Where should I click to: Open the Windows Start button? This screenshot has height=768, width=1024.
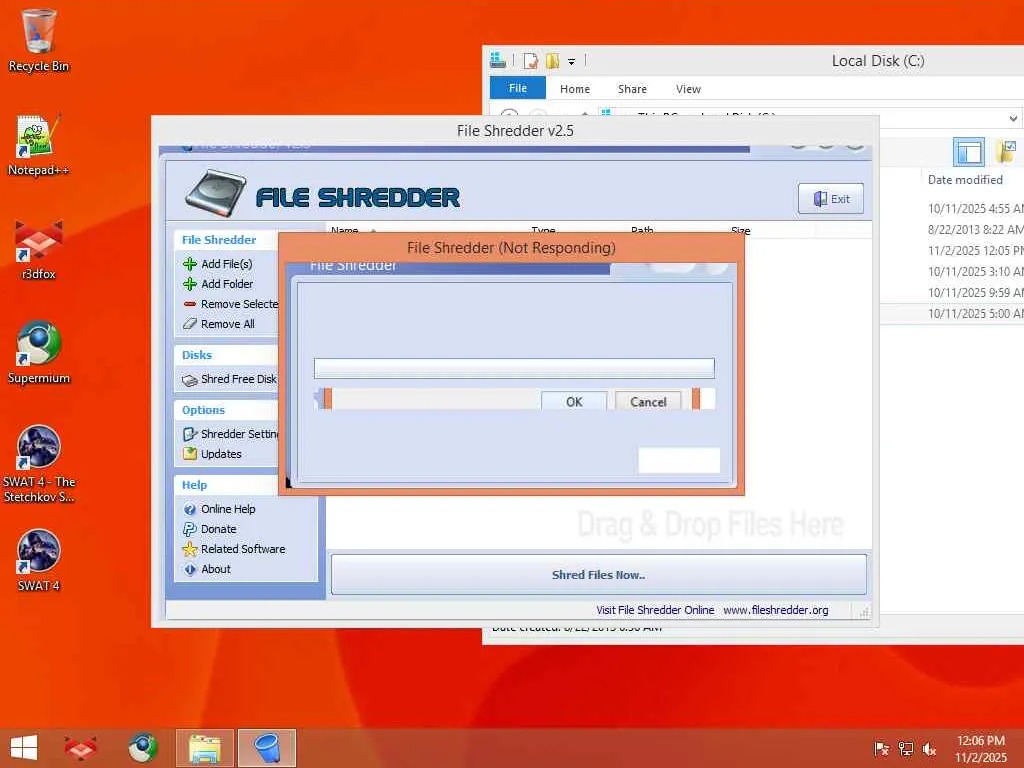point(24,748)
